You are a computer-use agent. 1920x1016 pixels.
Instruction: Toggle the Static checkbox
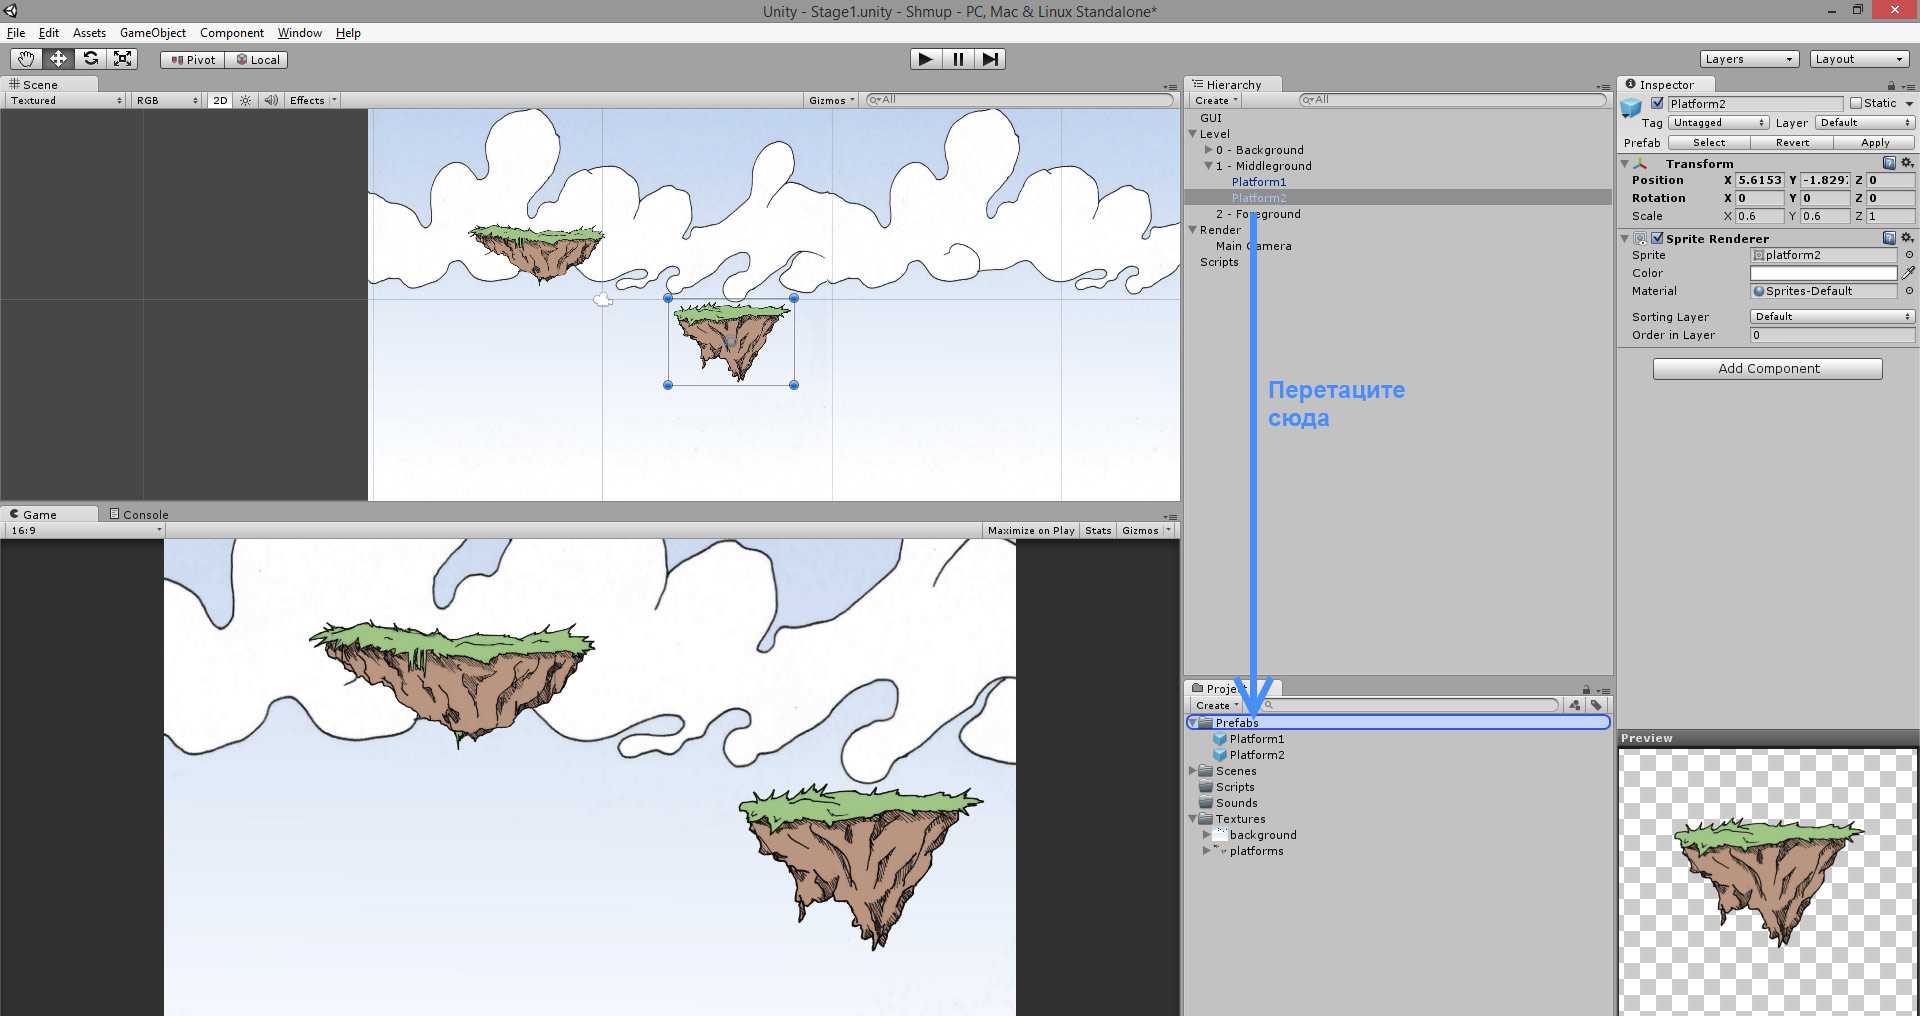coord(1856,103)
